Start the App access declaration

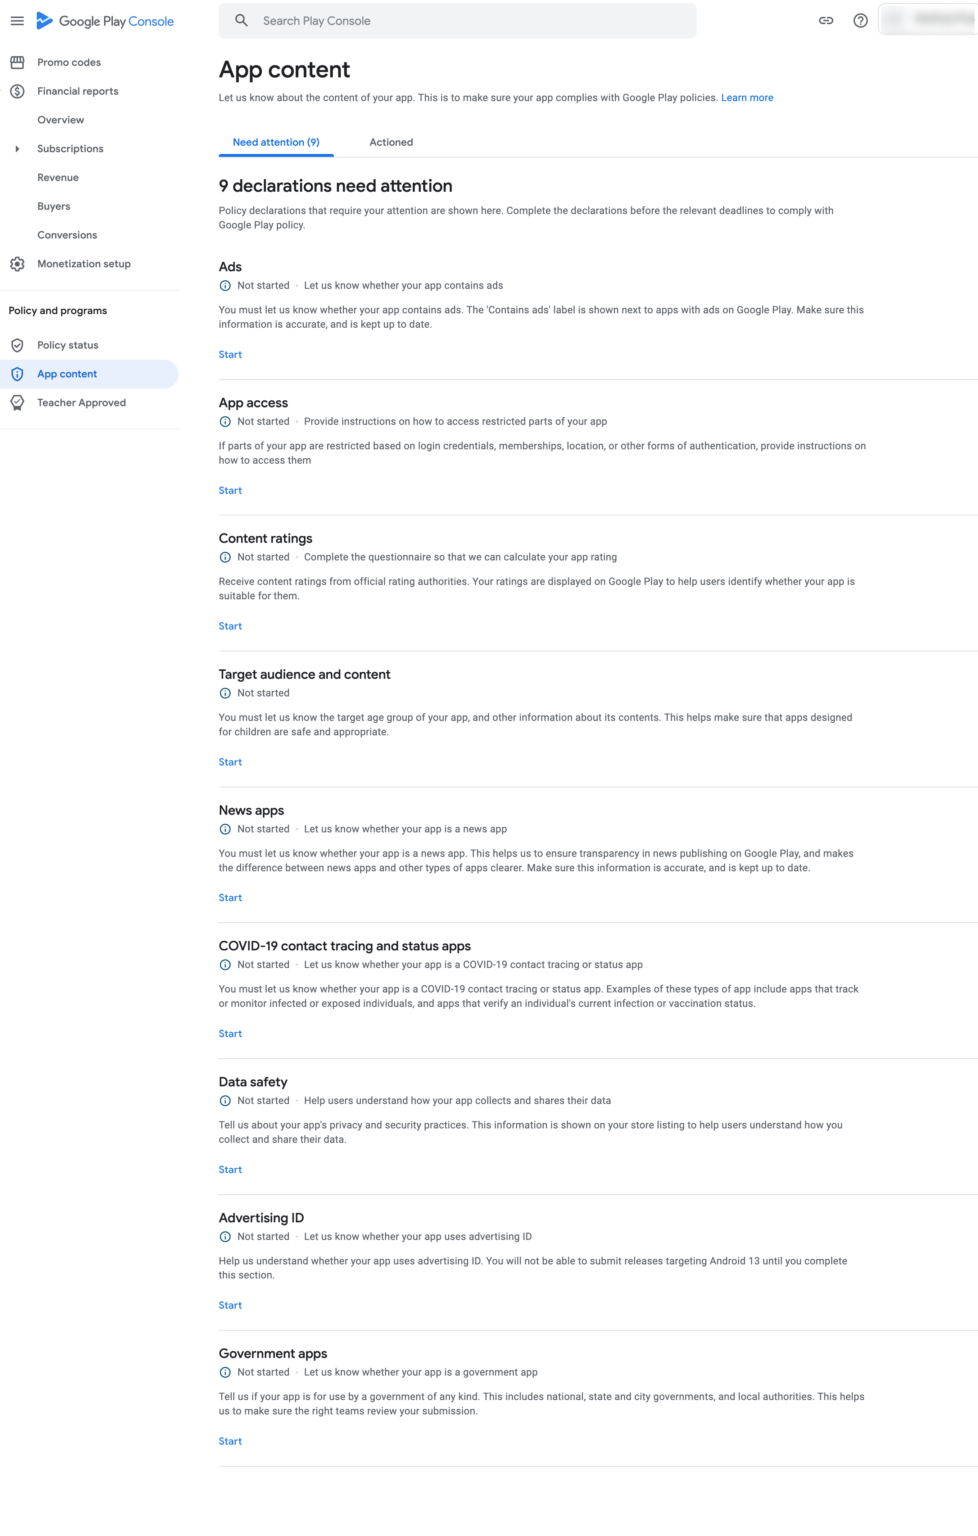[230, 491]
